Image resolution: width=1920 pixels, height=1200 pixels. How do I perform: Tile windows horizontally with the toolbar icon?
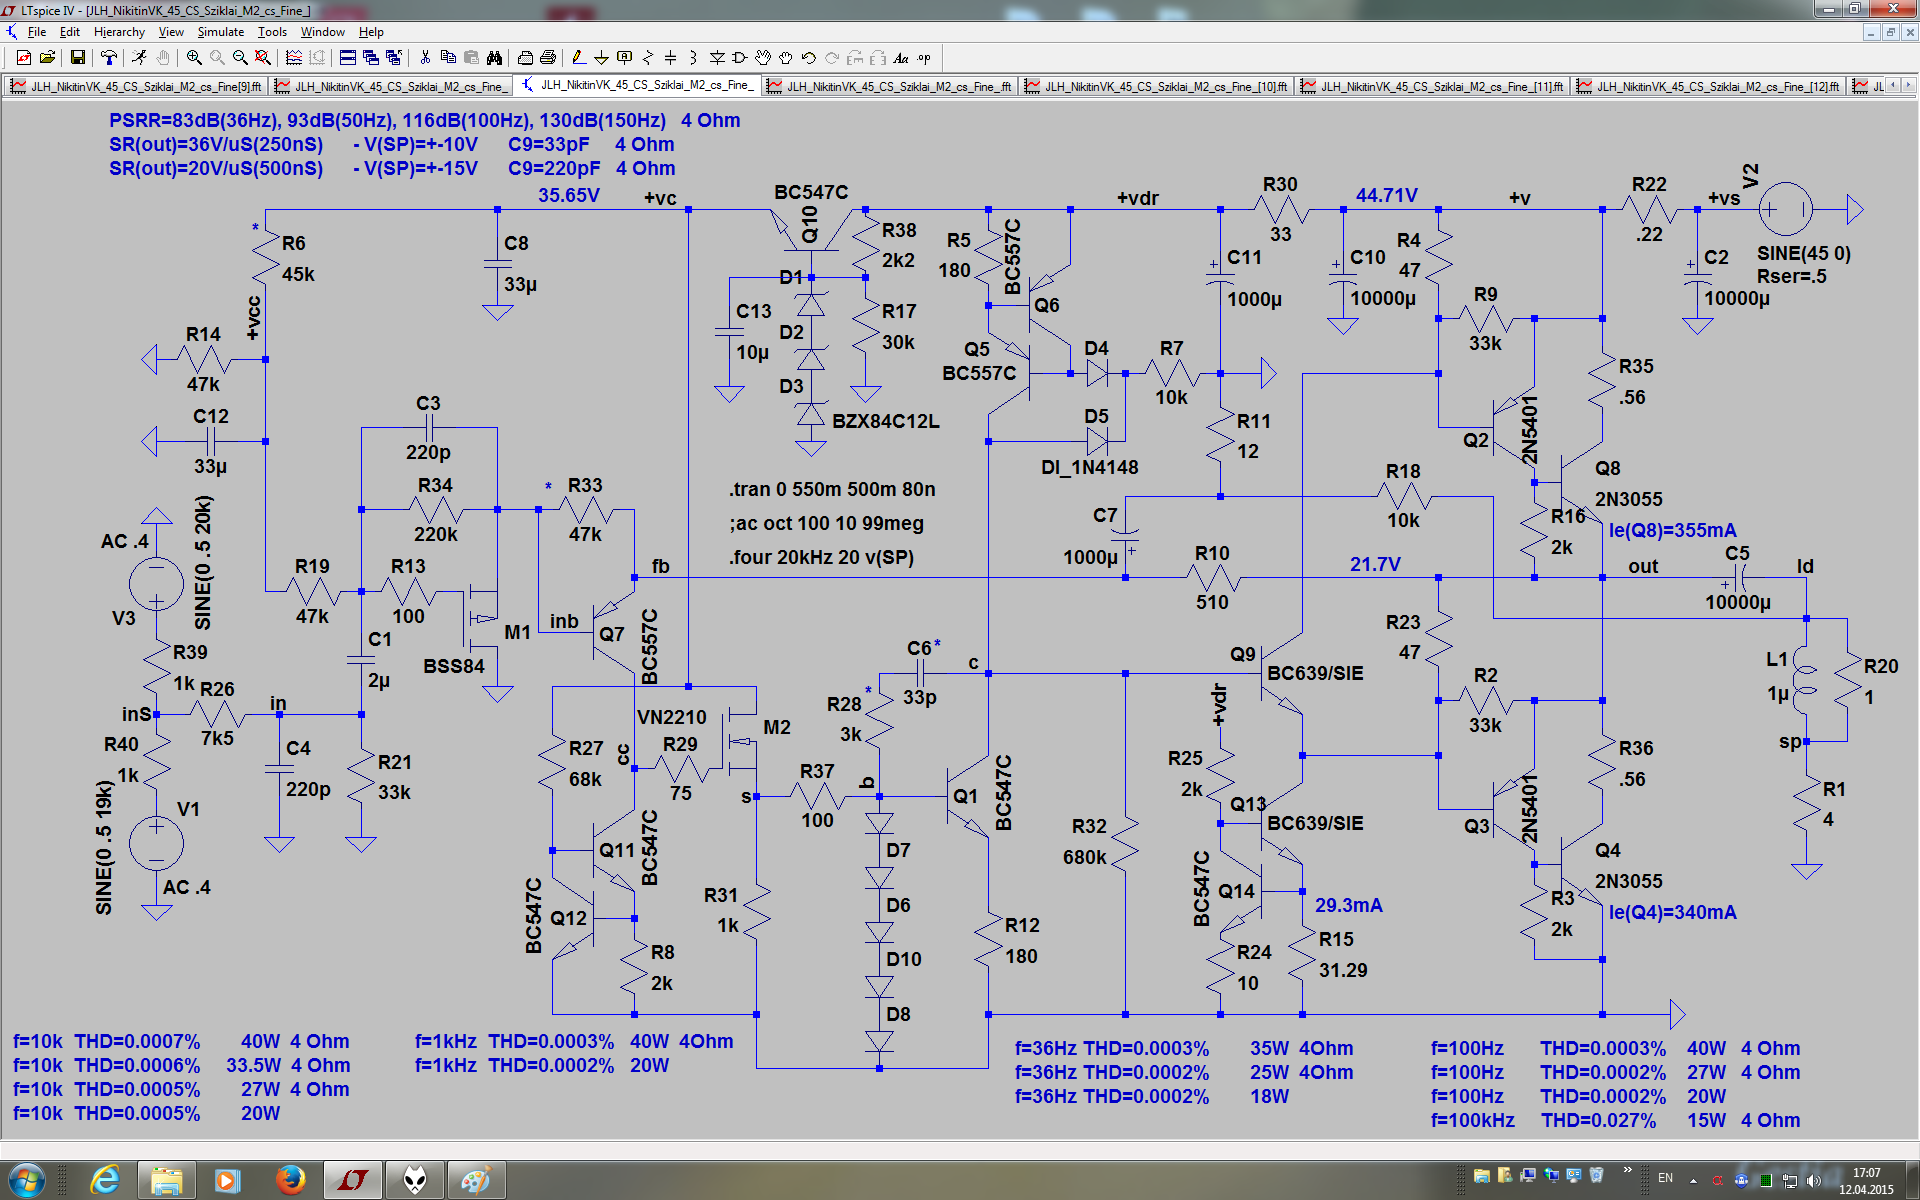[x=348, y=58]
